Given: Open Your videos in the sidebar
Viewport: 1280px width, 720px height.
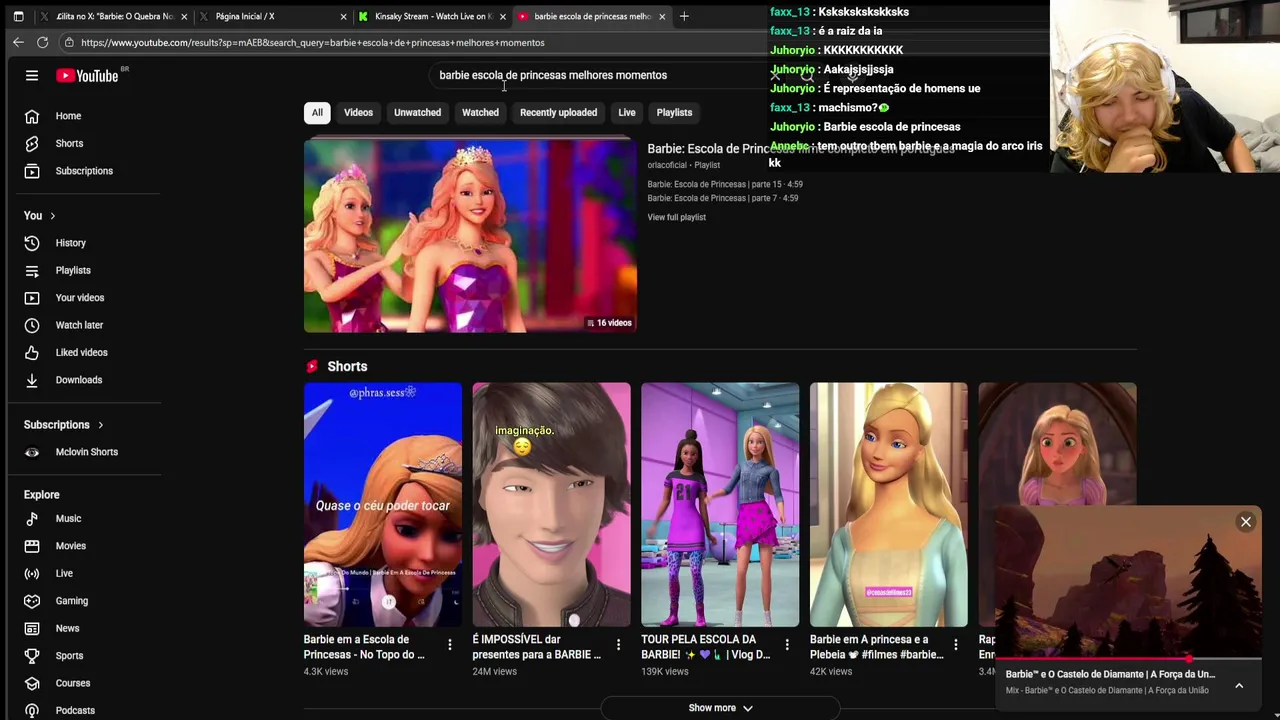Looking at the screenshot, I should tap(80, 298).
